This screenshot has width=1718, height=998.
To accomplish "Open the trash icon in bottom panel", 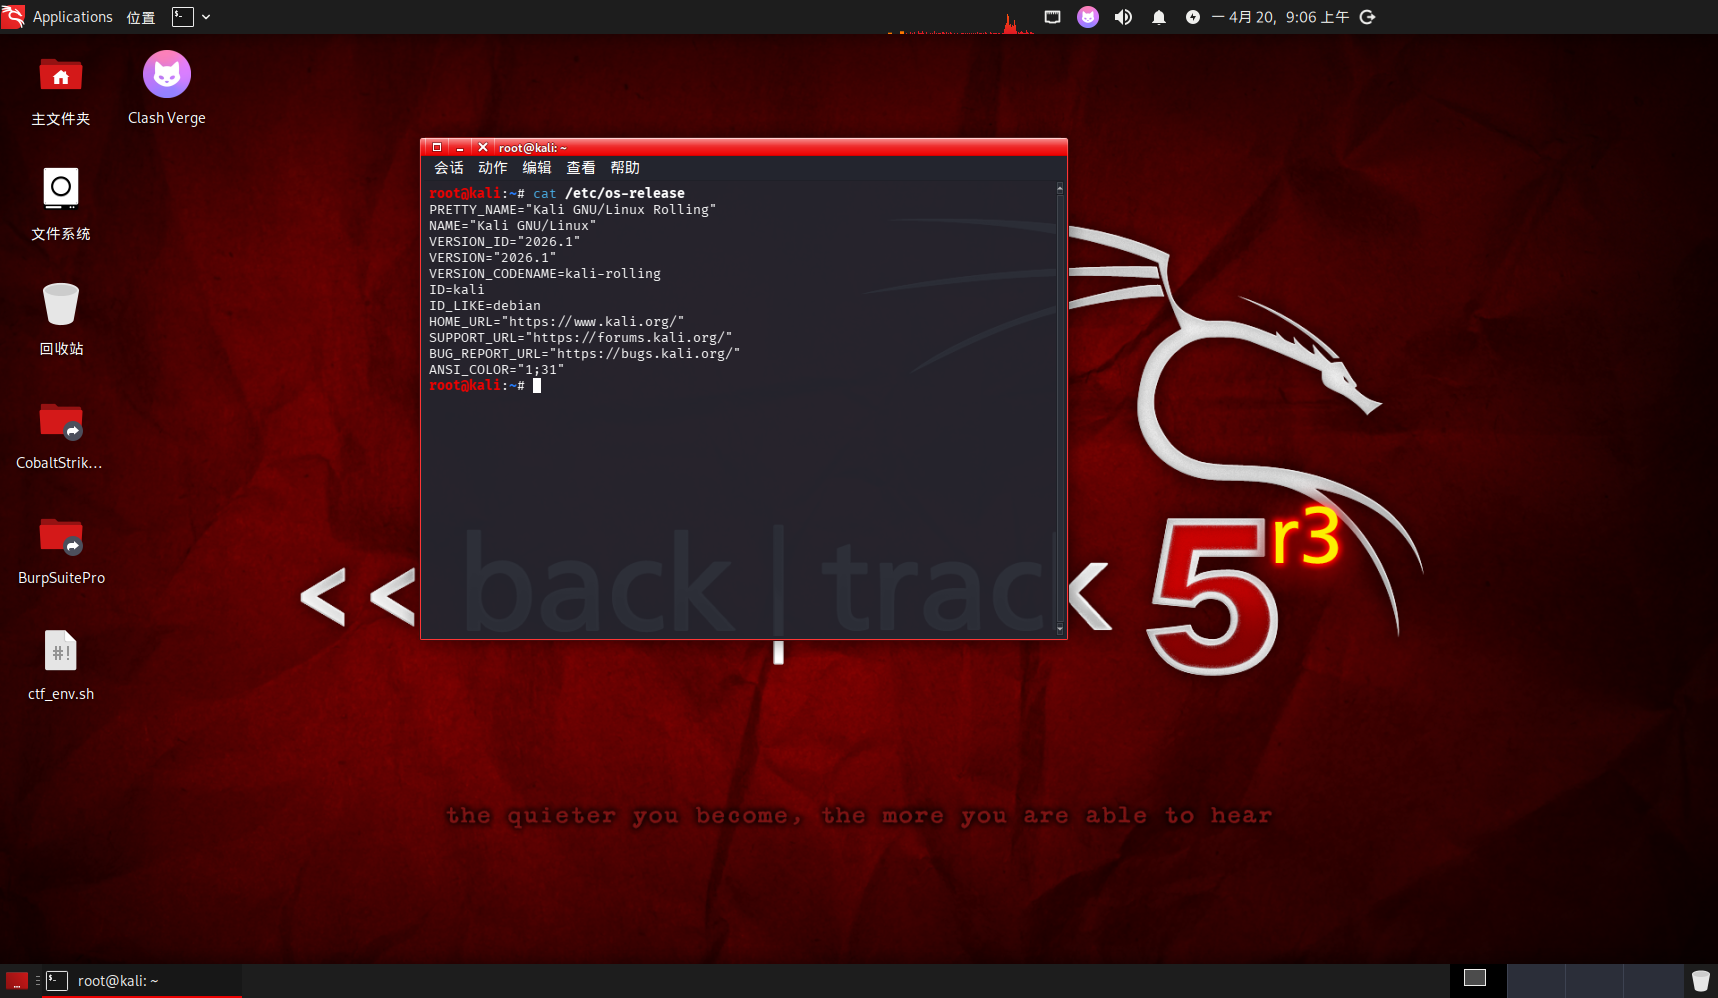I will [x=1701, y=981].
